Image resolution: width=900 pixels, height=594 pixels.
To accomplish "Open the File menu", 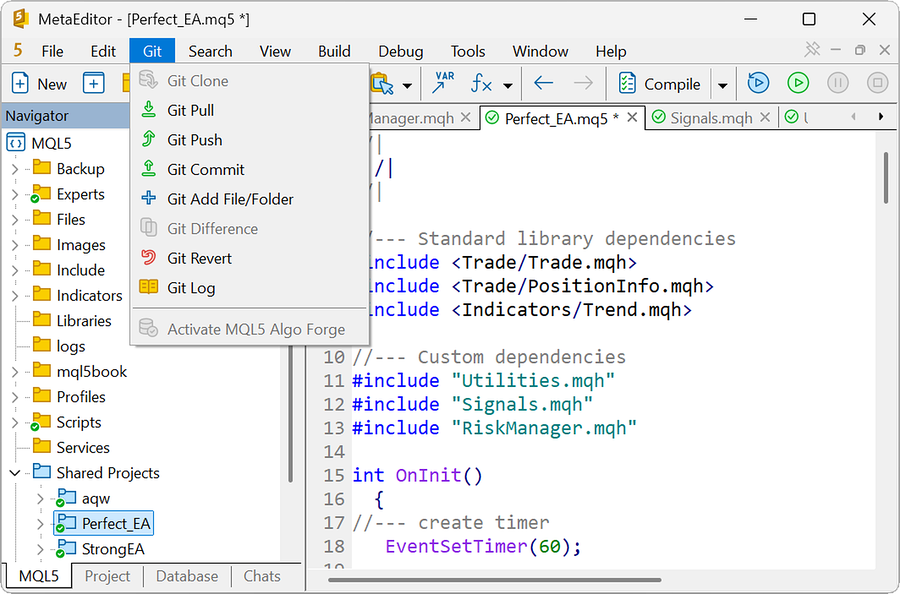I will coord(52,51).
